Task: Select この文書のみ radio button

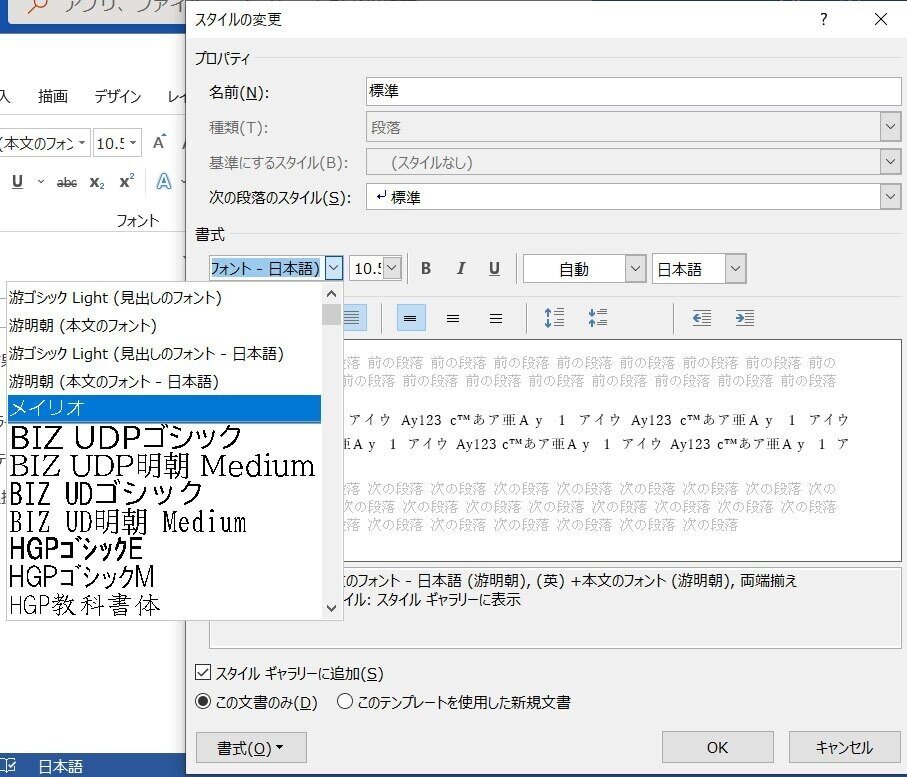Action: pos(202,702)
